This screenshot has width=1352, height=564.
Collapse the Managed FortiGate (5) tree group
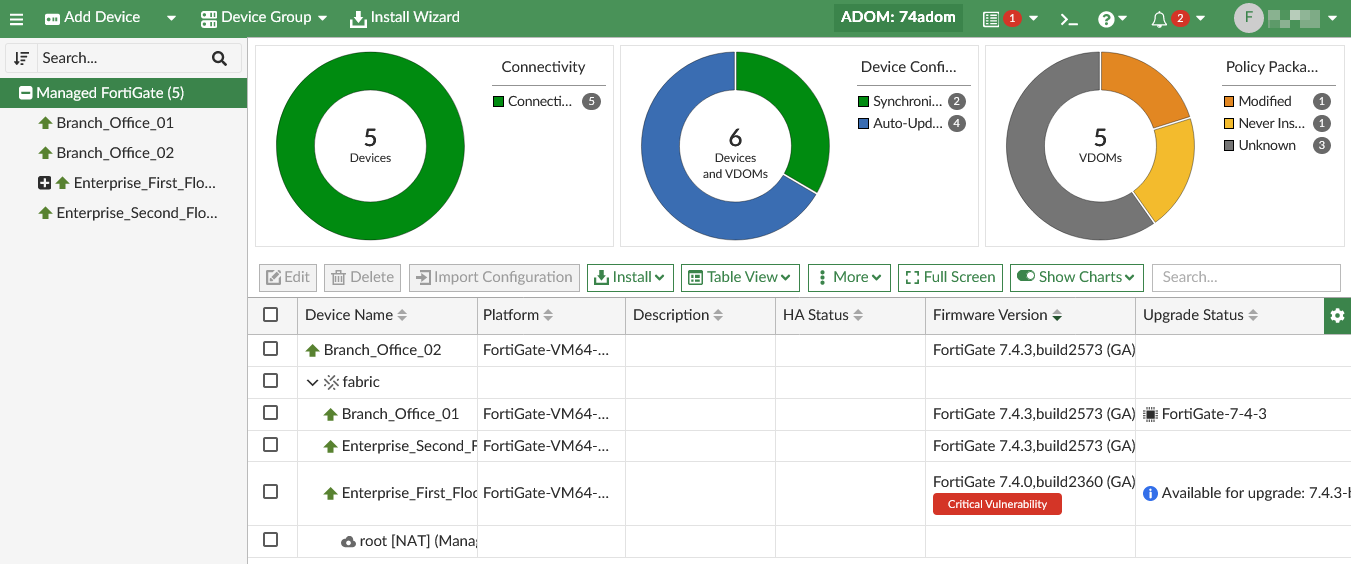tap(26, 93)
